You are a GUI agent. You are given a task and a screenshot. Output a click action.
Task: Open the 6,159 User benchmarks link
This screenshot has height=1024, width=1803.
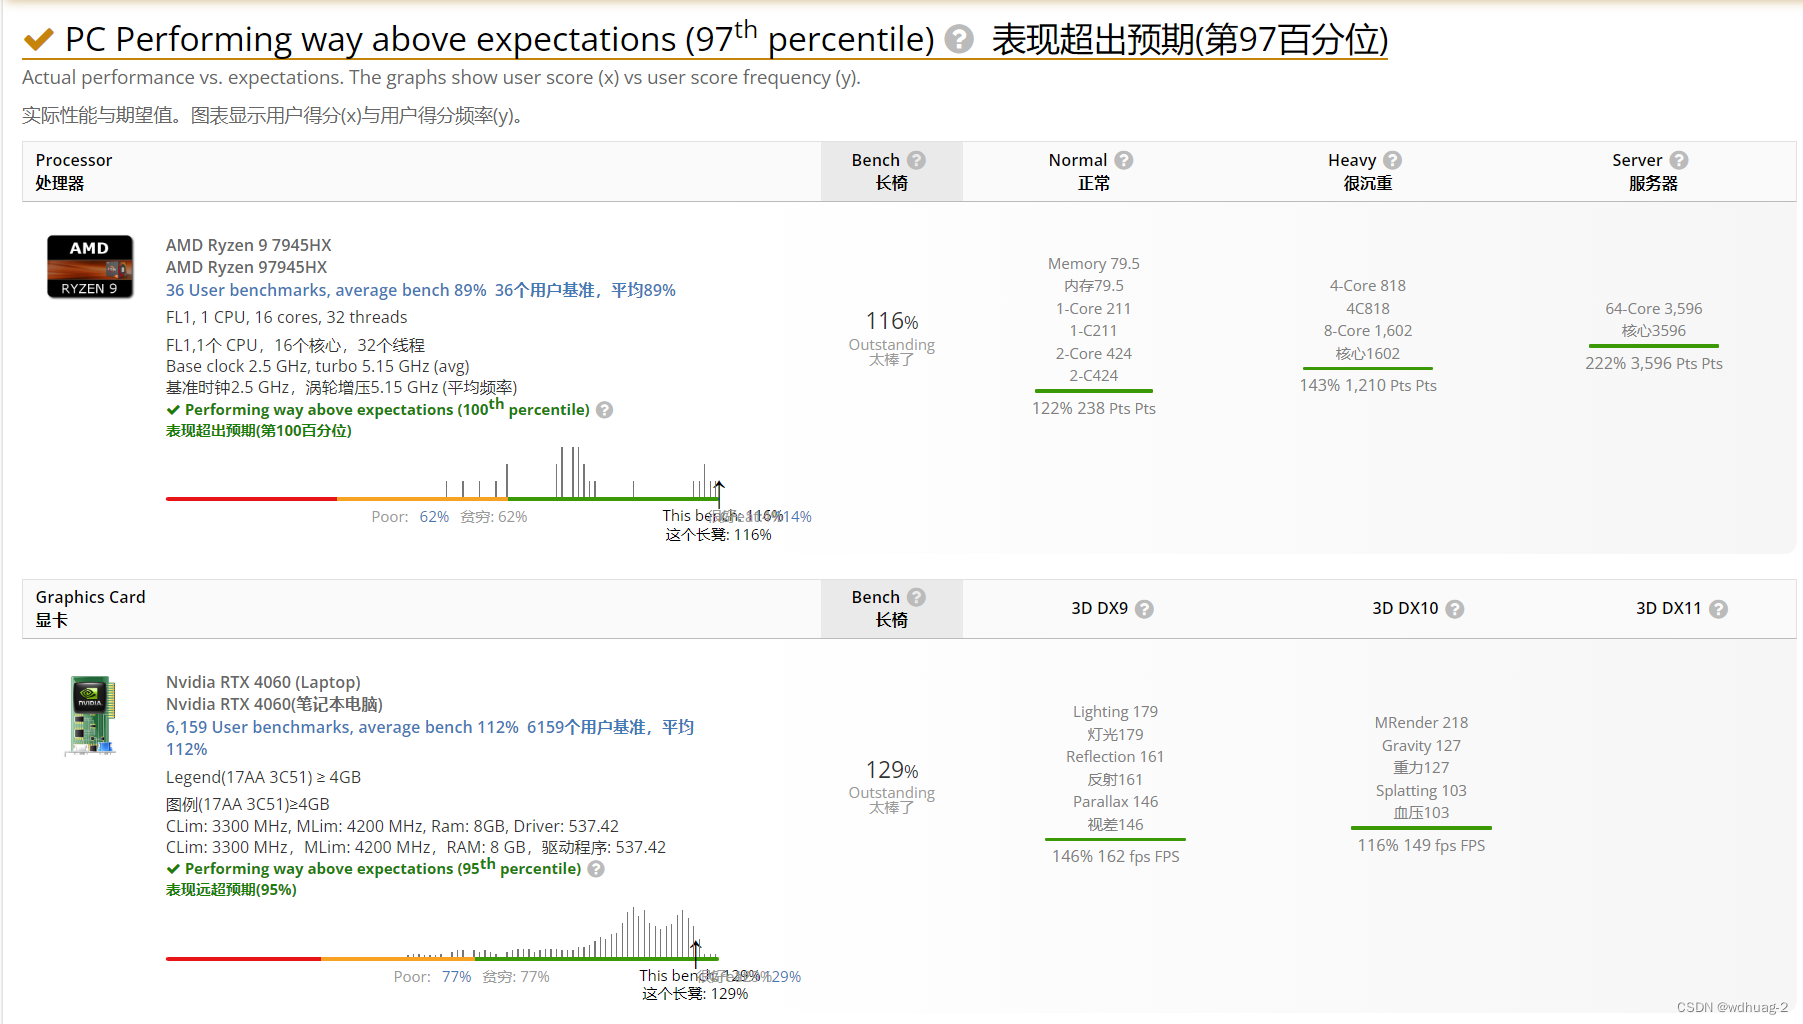(342, 727)
